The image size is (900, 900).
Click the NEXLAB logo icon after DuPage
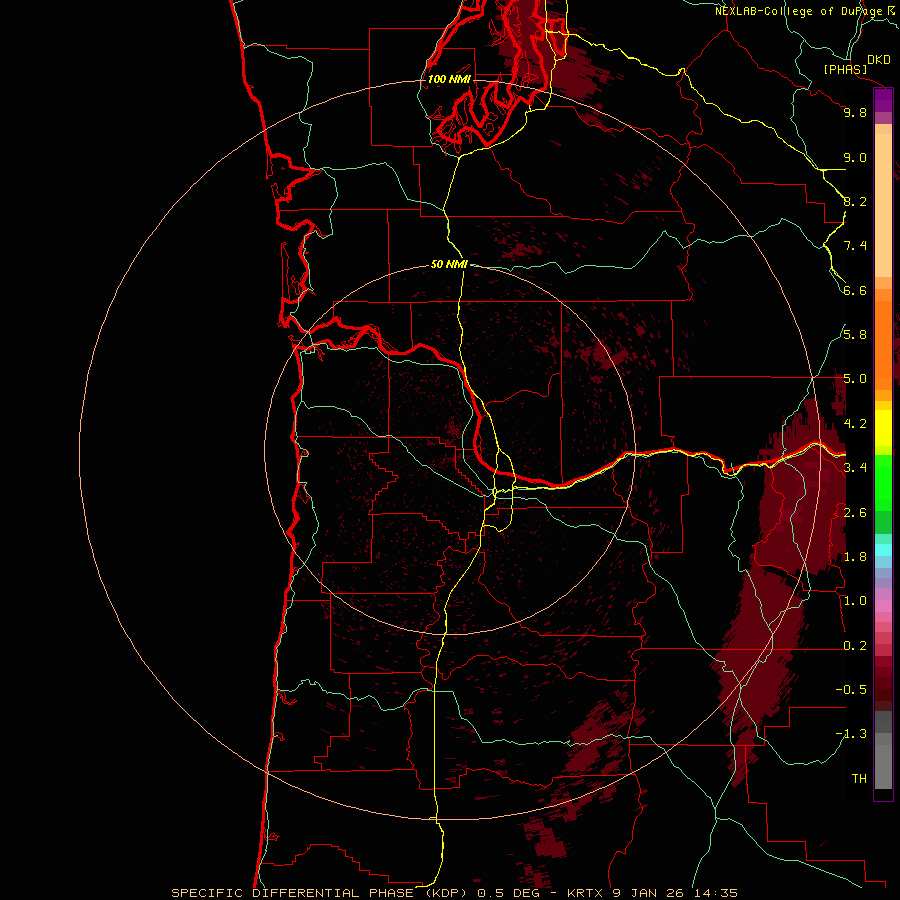[891, 10]
